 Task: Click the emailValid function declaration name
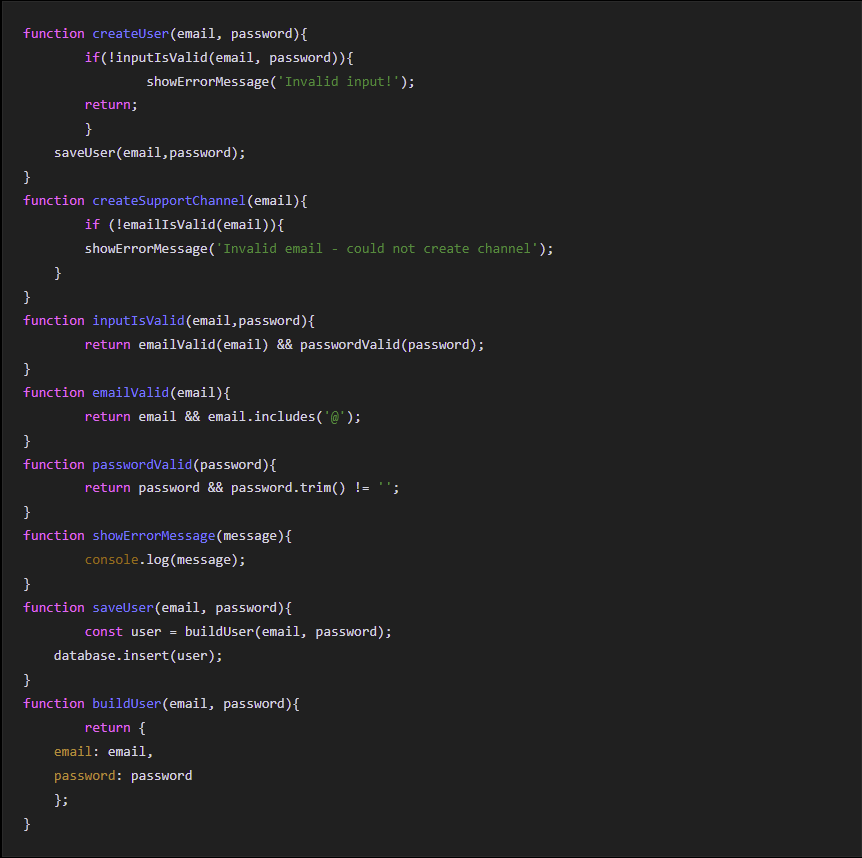point(131,393)
